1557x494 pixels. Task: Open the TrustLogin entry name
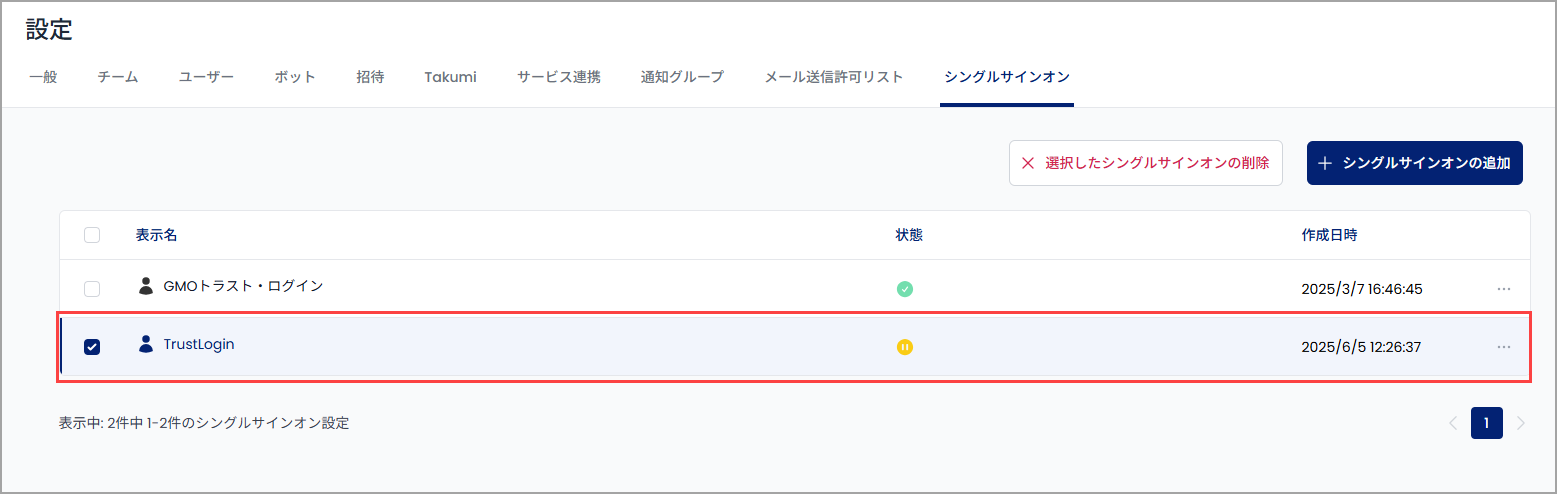(199, 344)
